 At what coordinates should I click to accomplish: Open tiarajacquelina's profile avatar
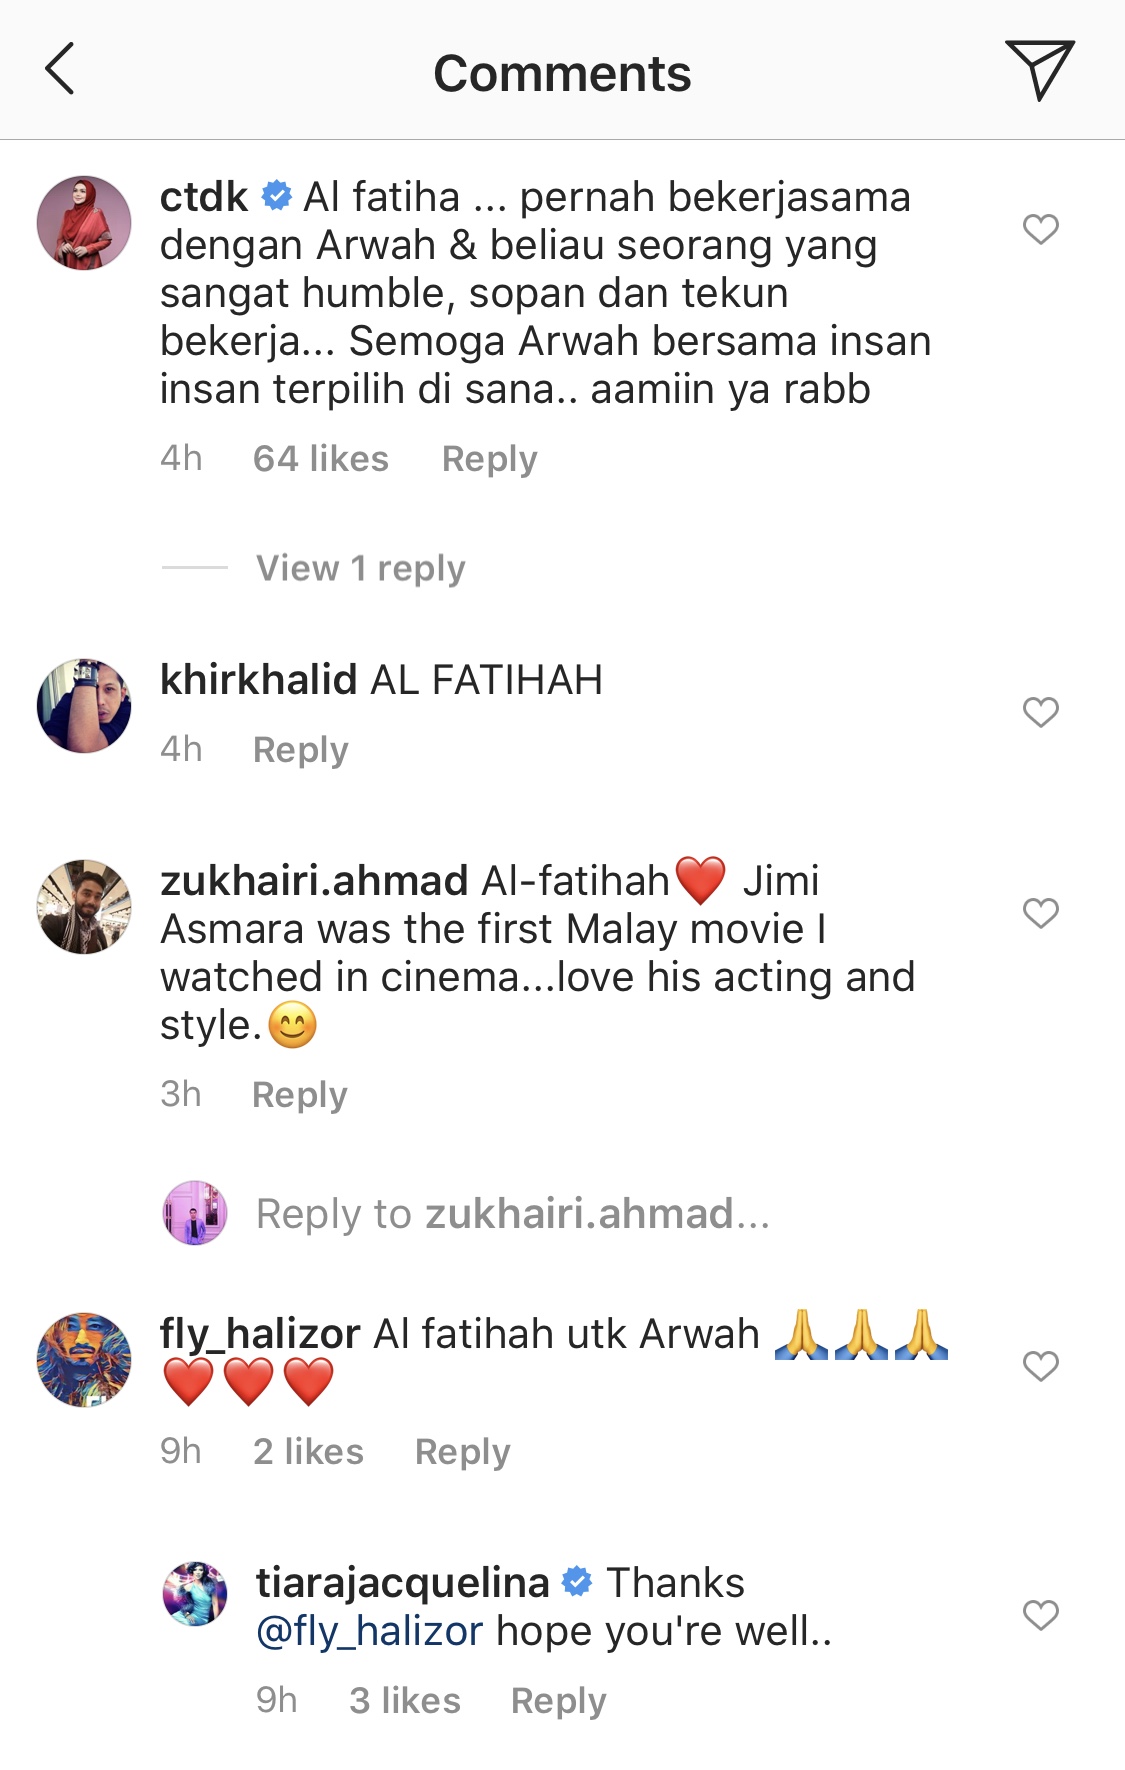pos(195,1594)
